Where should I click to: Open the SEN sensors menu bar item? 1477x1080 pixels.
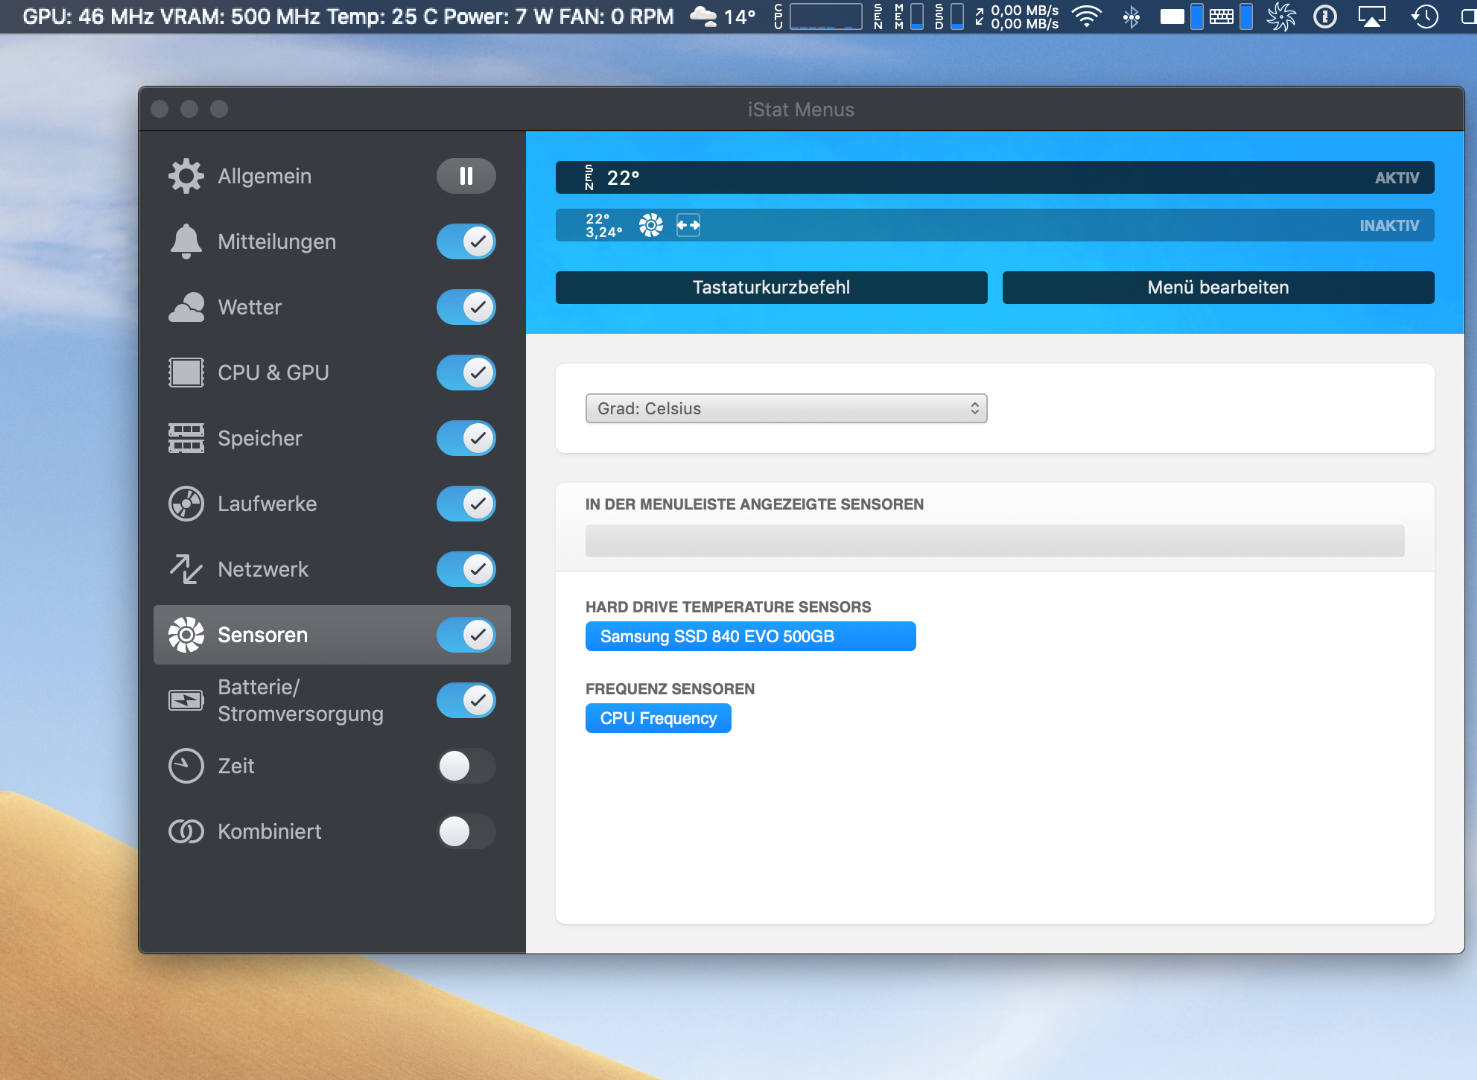[878, 16]
